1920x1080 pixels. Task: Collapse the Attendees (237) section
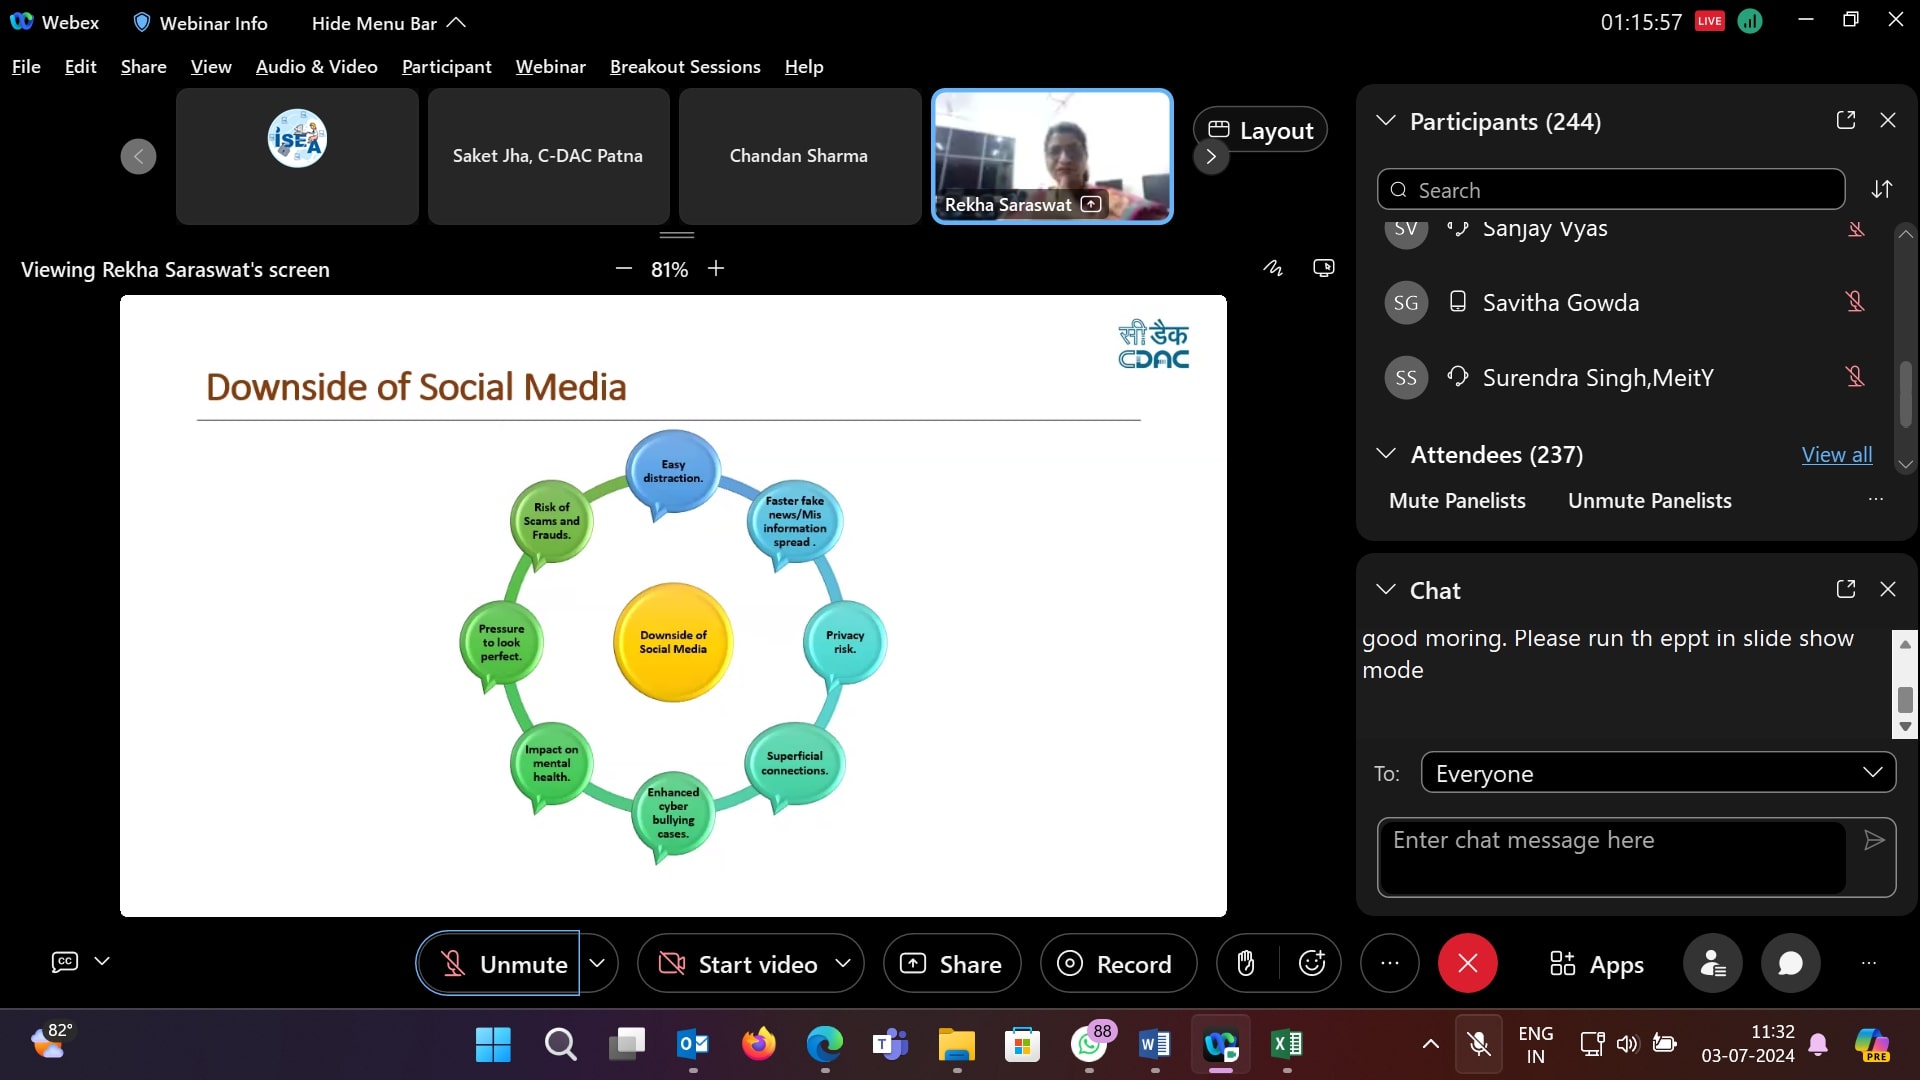pos(1386,454)
